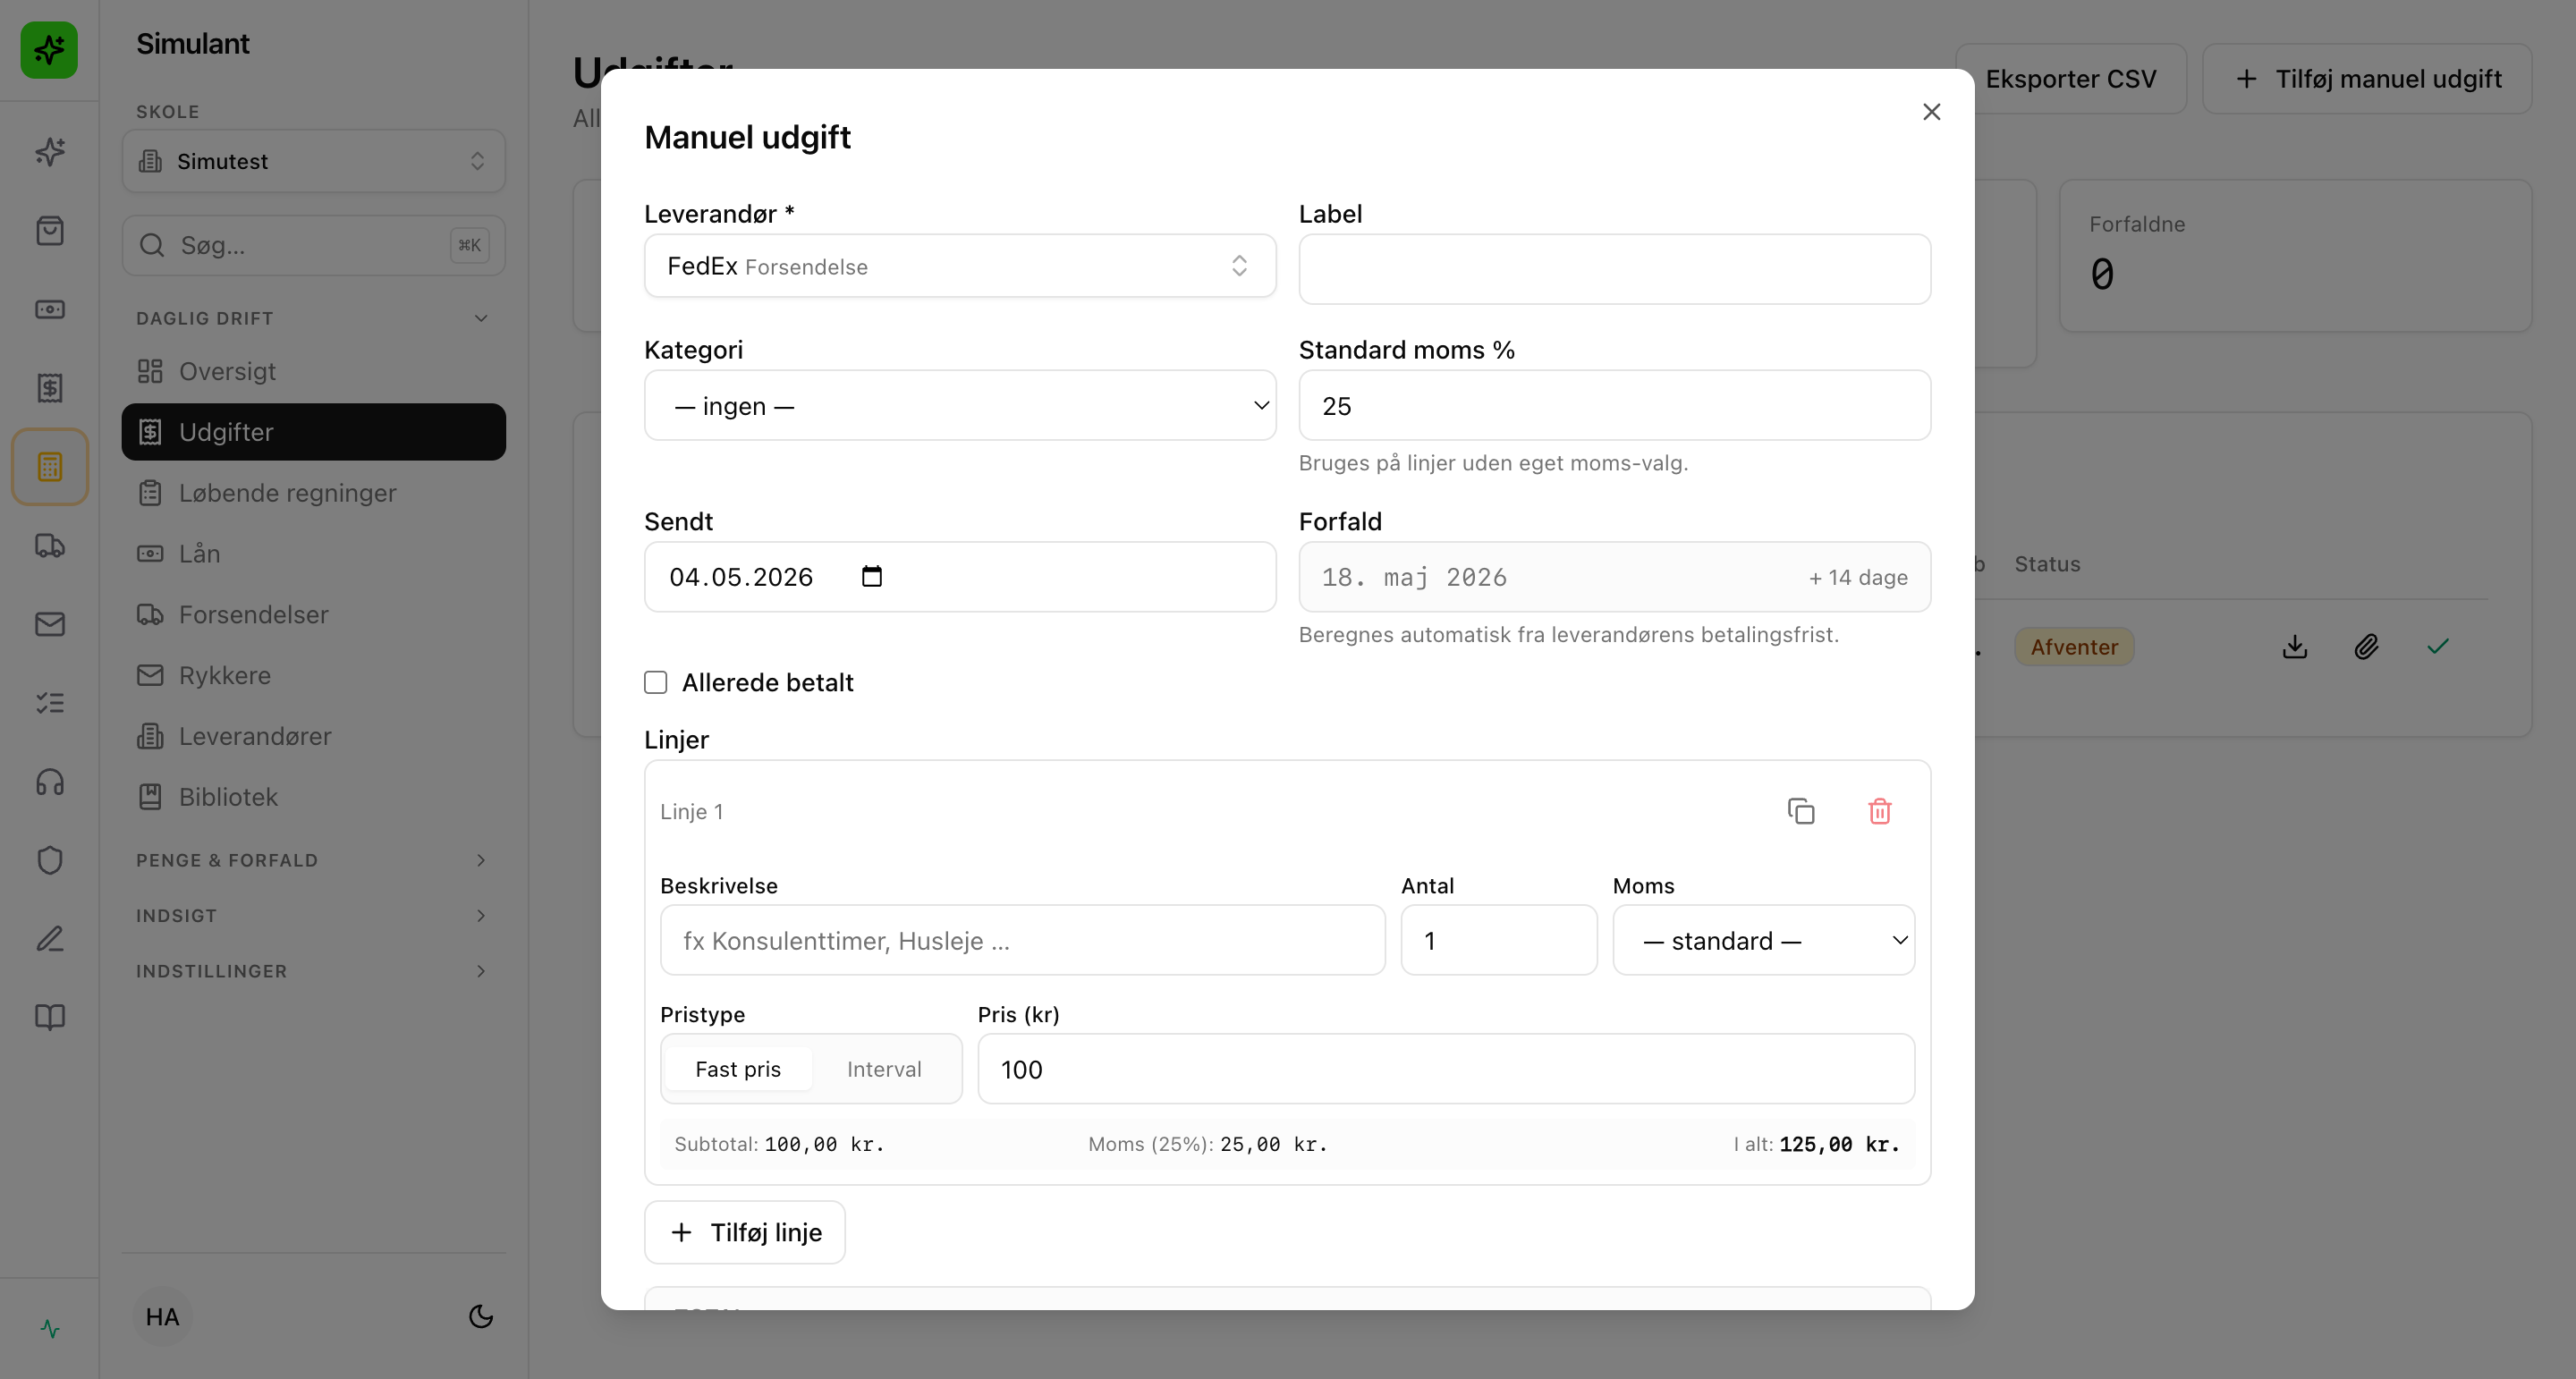
Task: Click the Pris (kr) input field
Action: (x=1446, y=1069)
